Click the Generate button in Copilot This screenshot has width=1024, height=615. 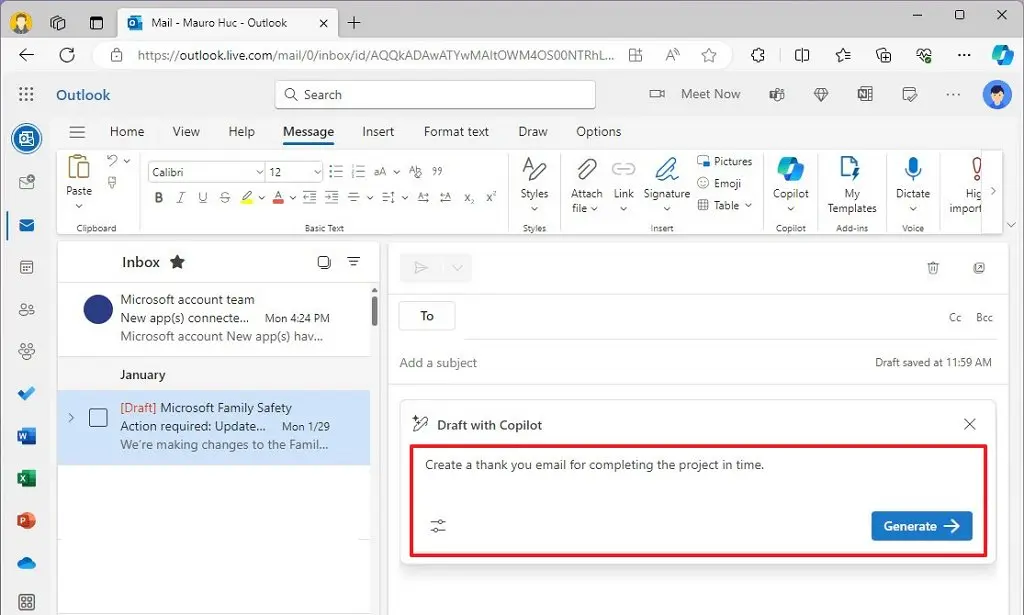coord(920,526)
